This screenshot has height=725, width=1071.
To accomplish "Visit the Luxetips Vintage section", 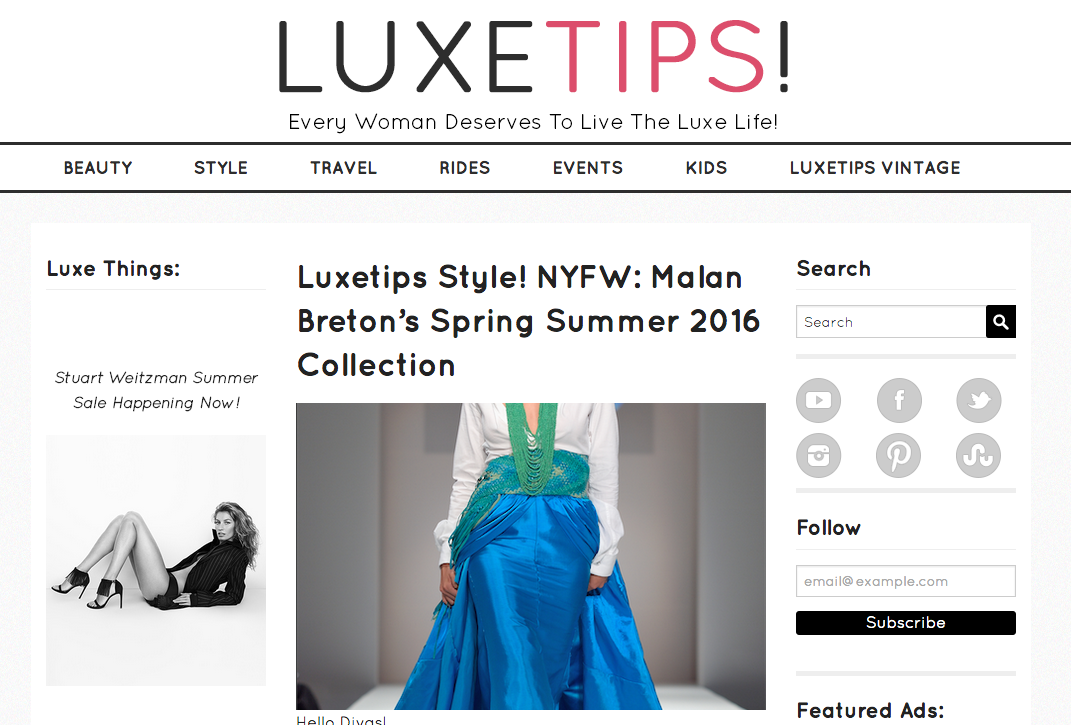I will coord(875,168).
